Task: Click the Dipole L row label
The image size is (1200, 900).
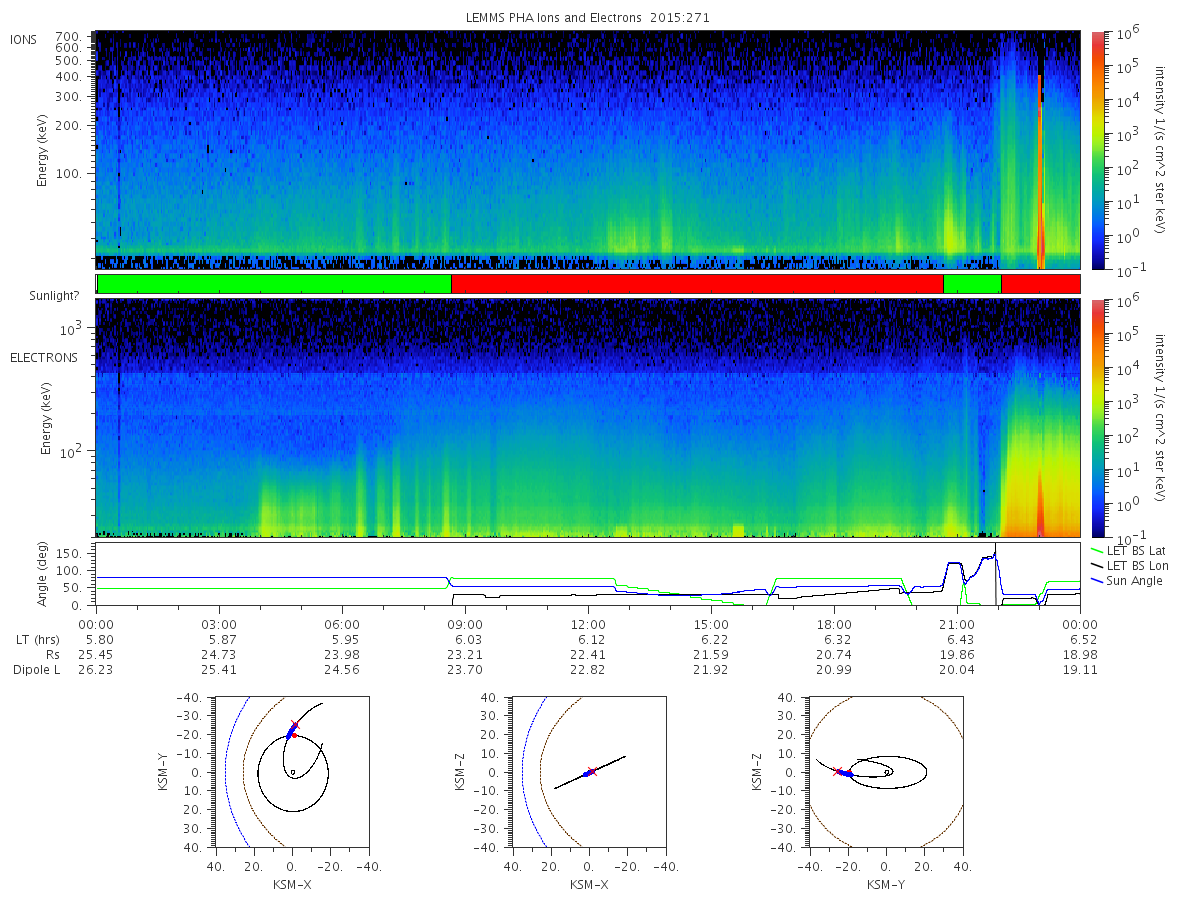Action: coord(36,669)
